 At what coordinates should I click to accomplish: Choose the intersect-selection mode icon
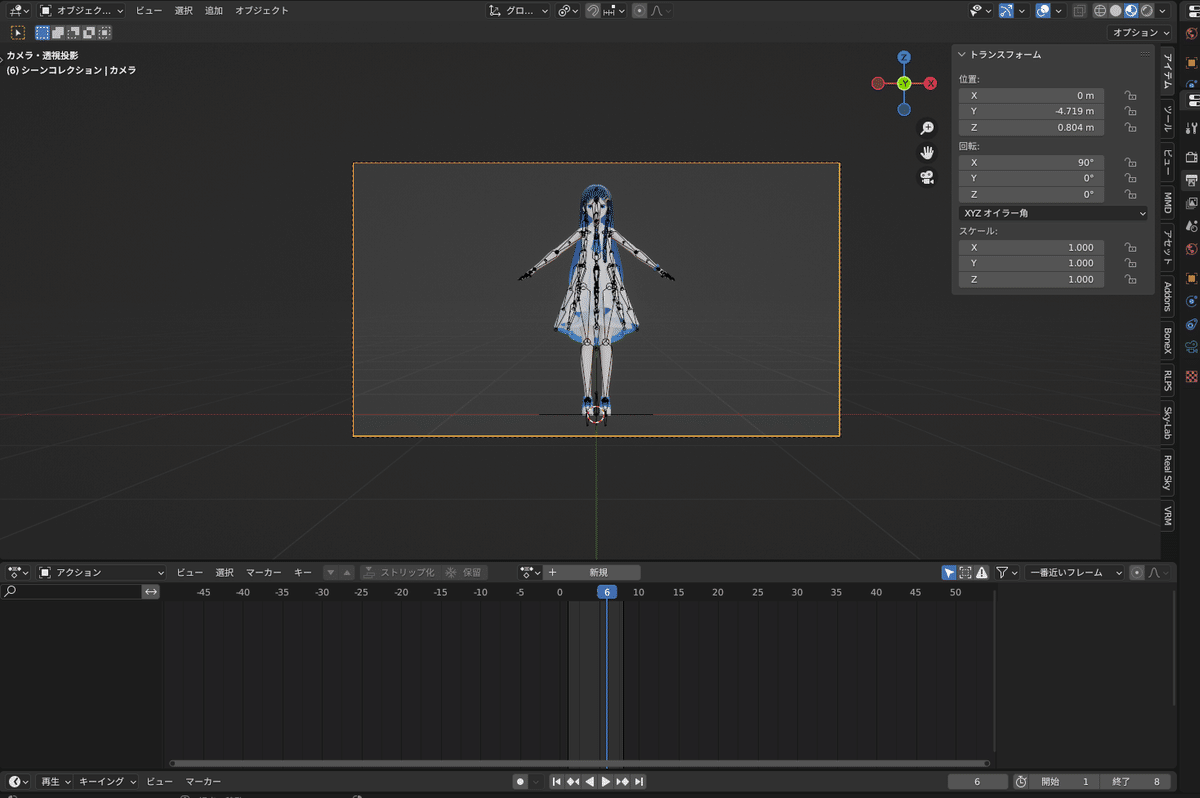pyautogui.click(x=103, y=32)
